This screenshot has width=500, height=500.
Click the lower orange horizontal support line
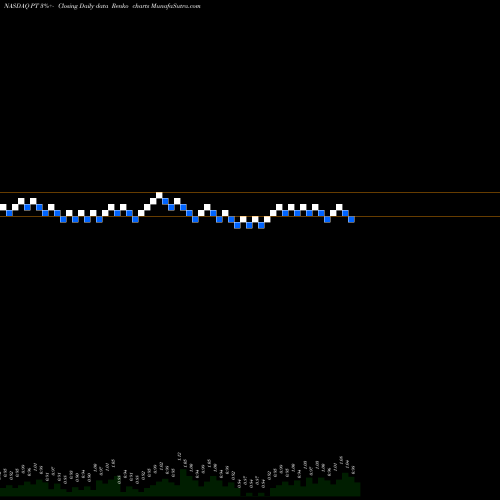pyautogui.click(x=250, y=217)
